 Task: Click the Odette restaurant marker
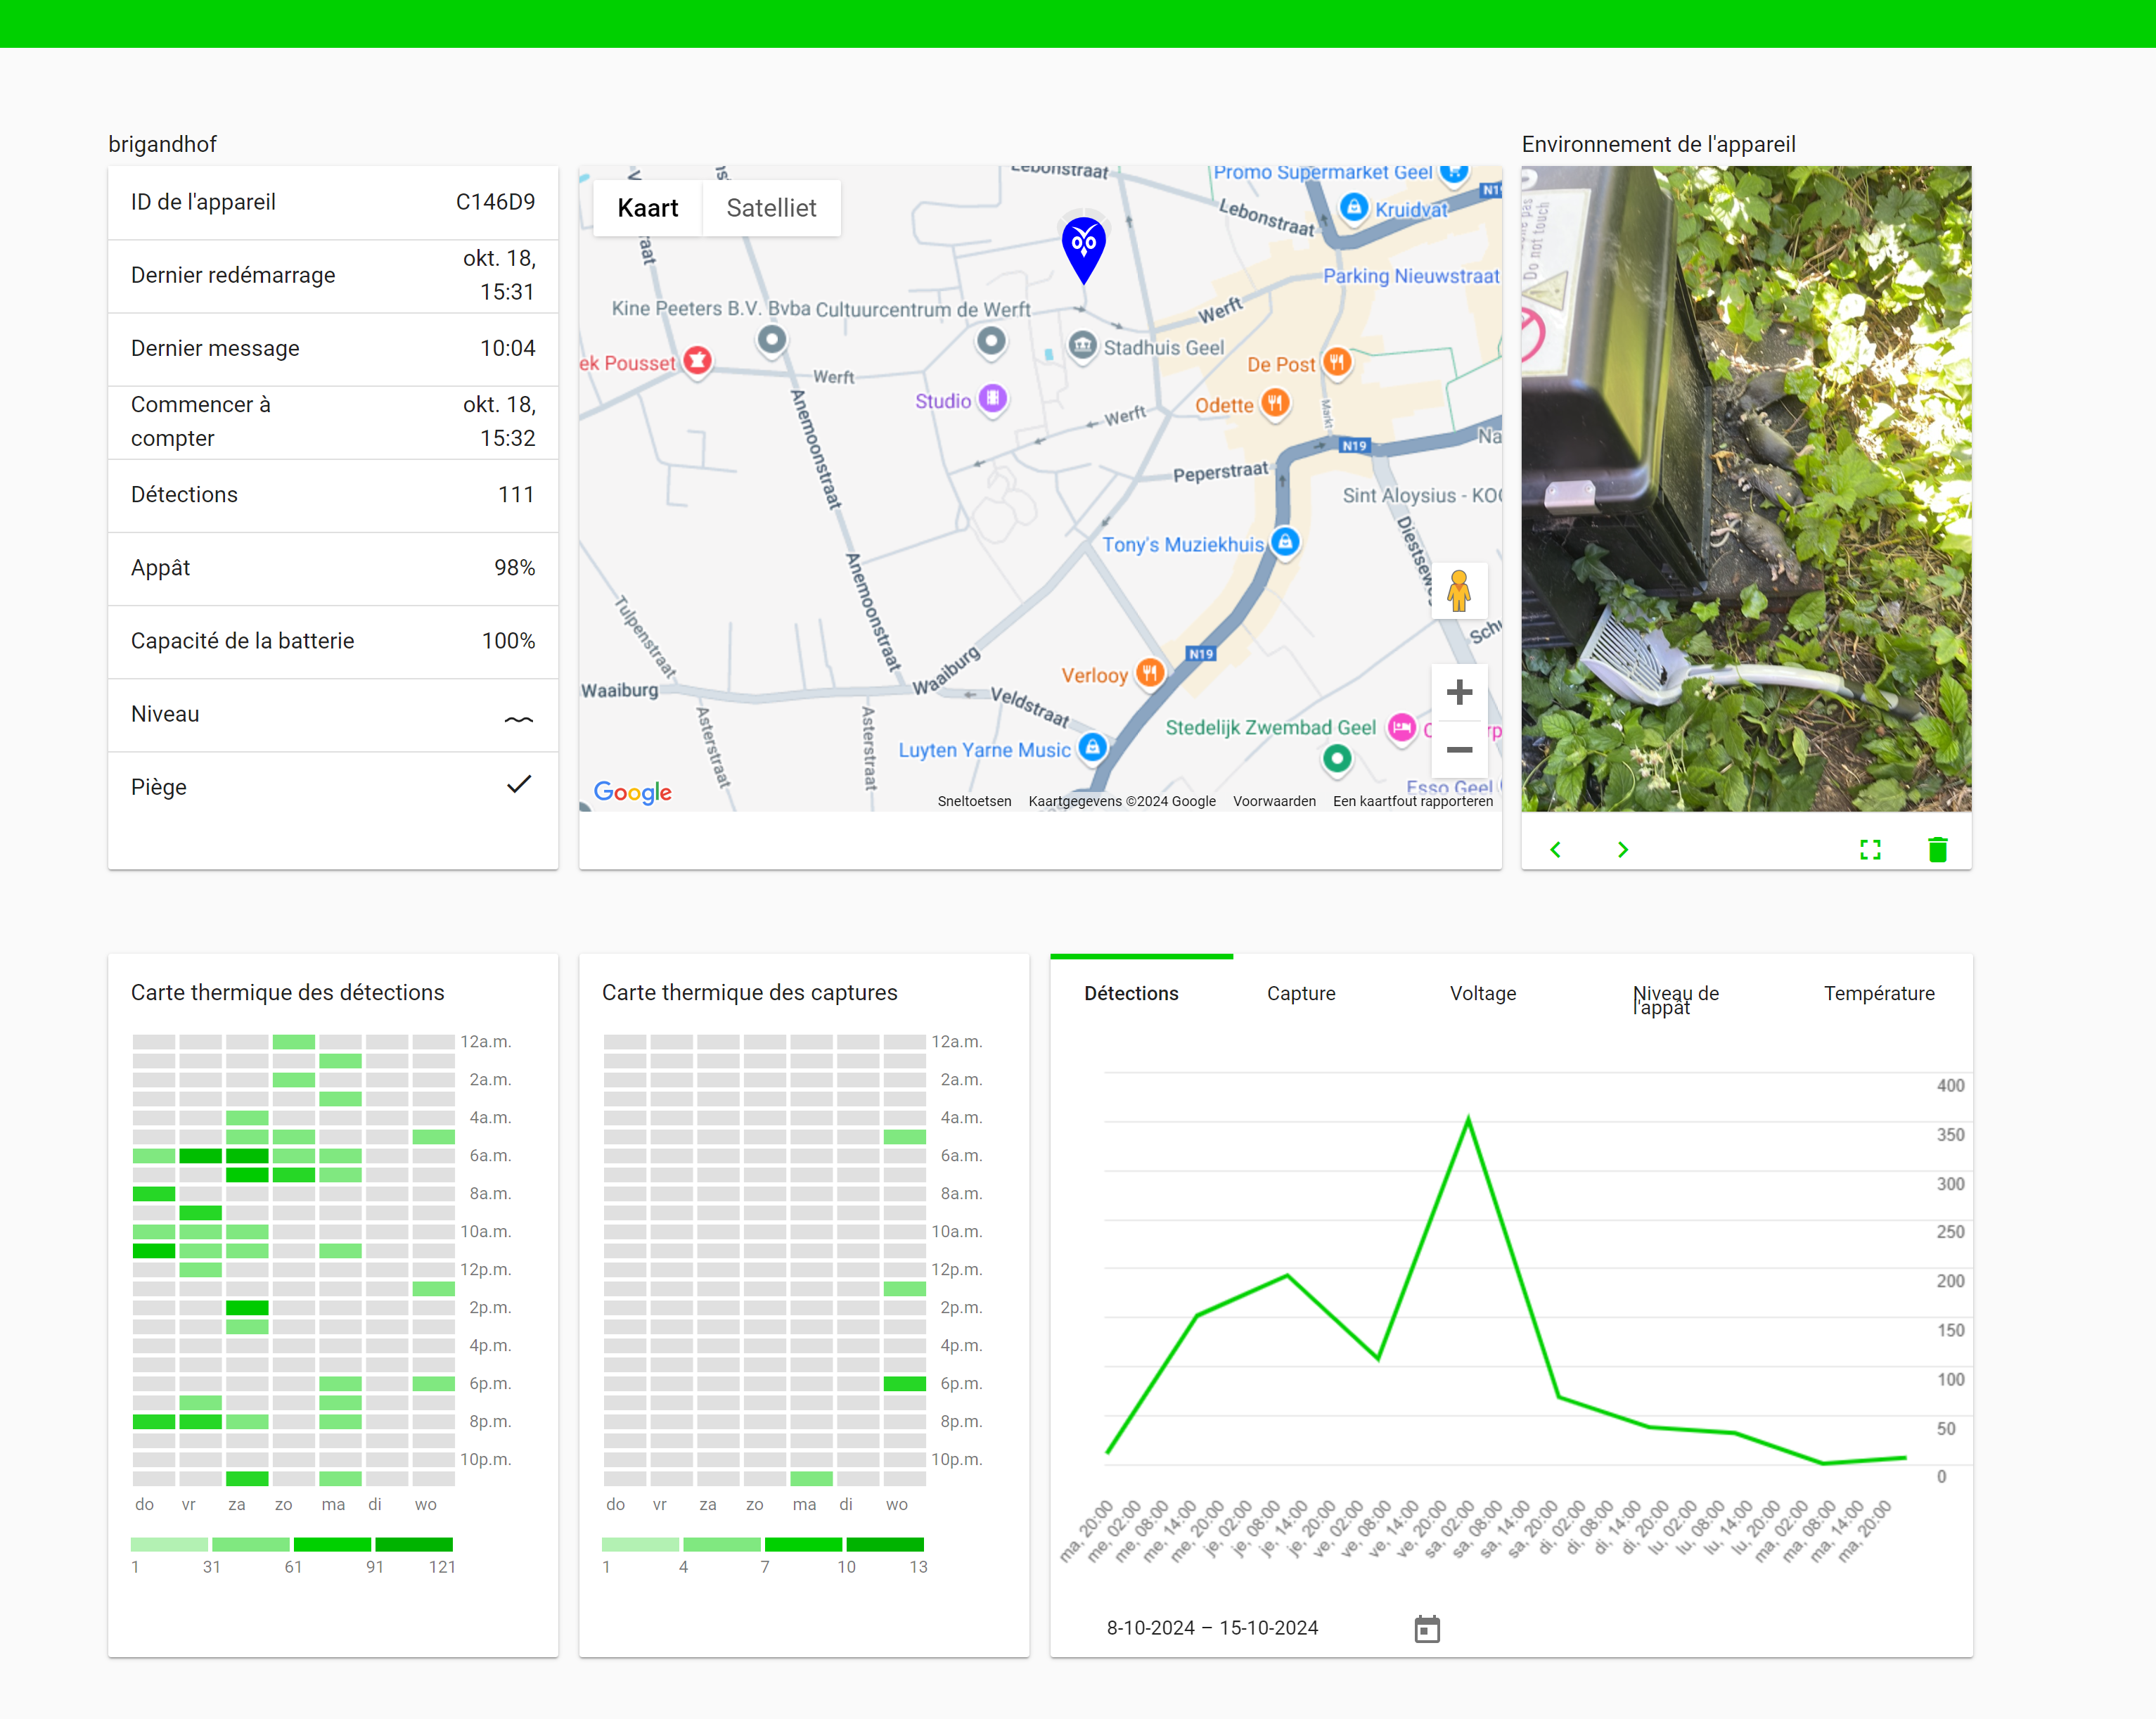point(1274,404)
